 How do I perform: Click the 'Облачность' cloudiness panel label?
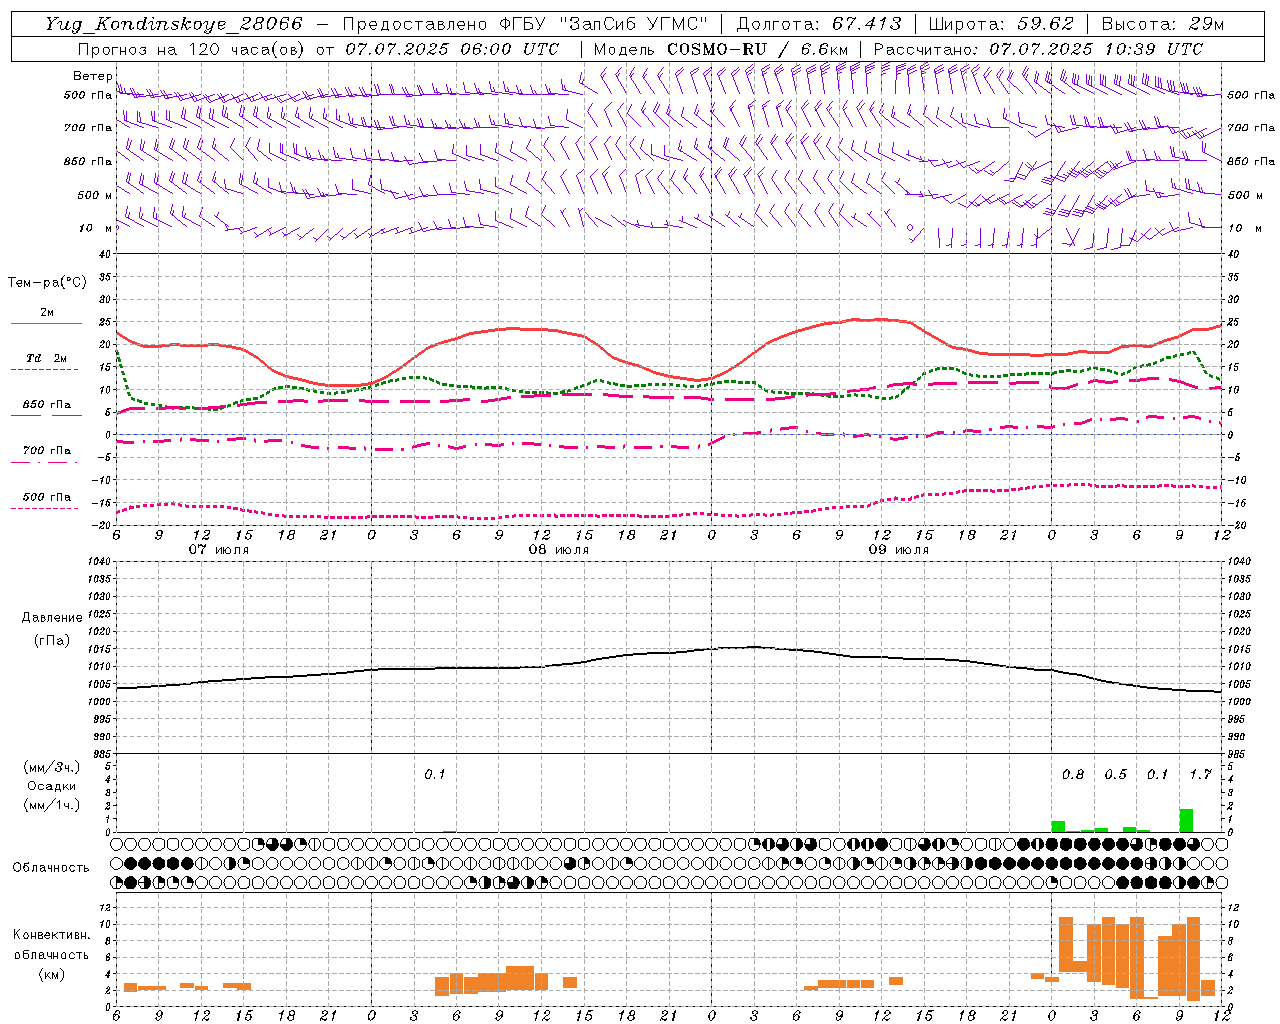pyautogui.click(x=51, y=868)
